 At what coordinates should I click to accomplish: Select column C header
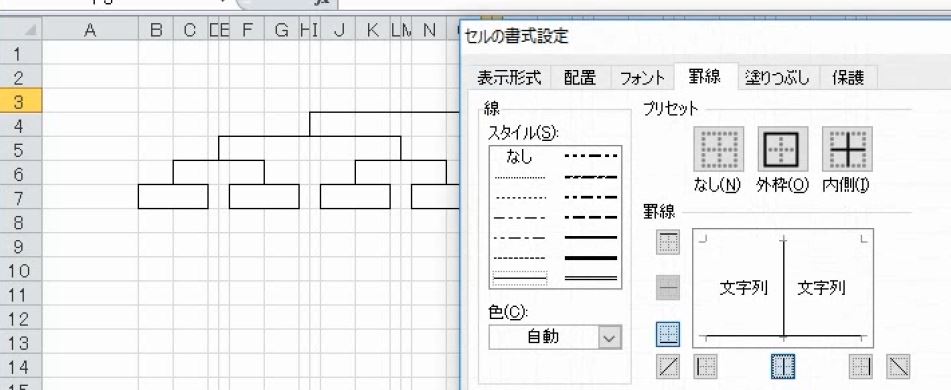click(x=190, y=30)
